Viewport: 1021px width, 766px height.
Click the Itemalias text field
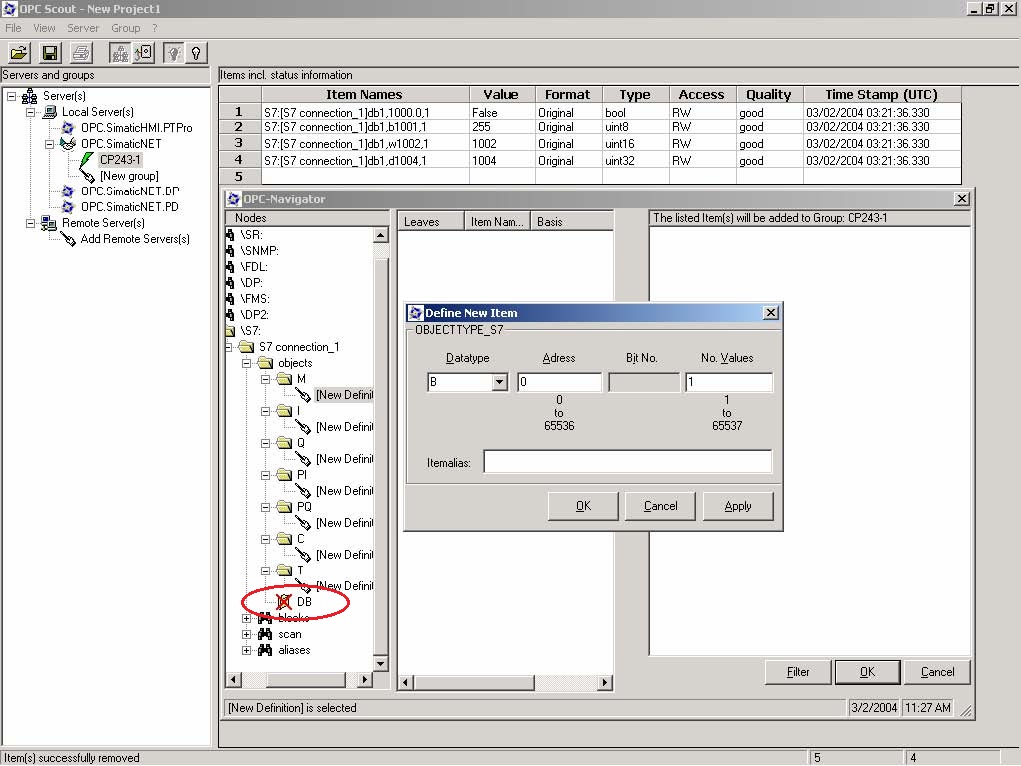628,462
